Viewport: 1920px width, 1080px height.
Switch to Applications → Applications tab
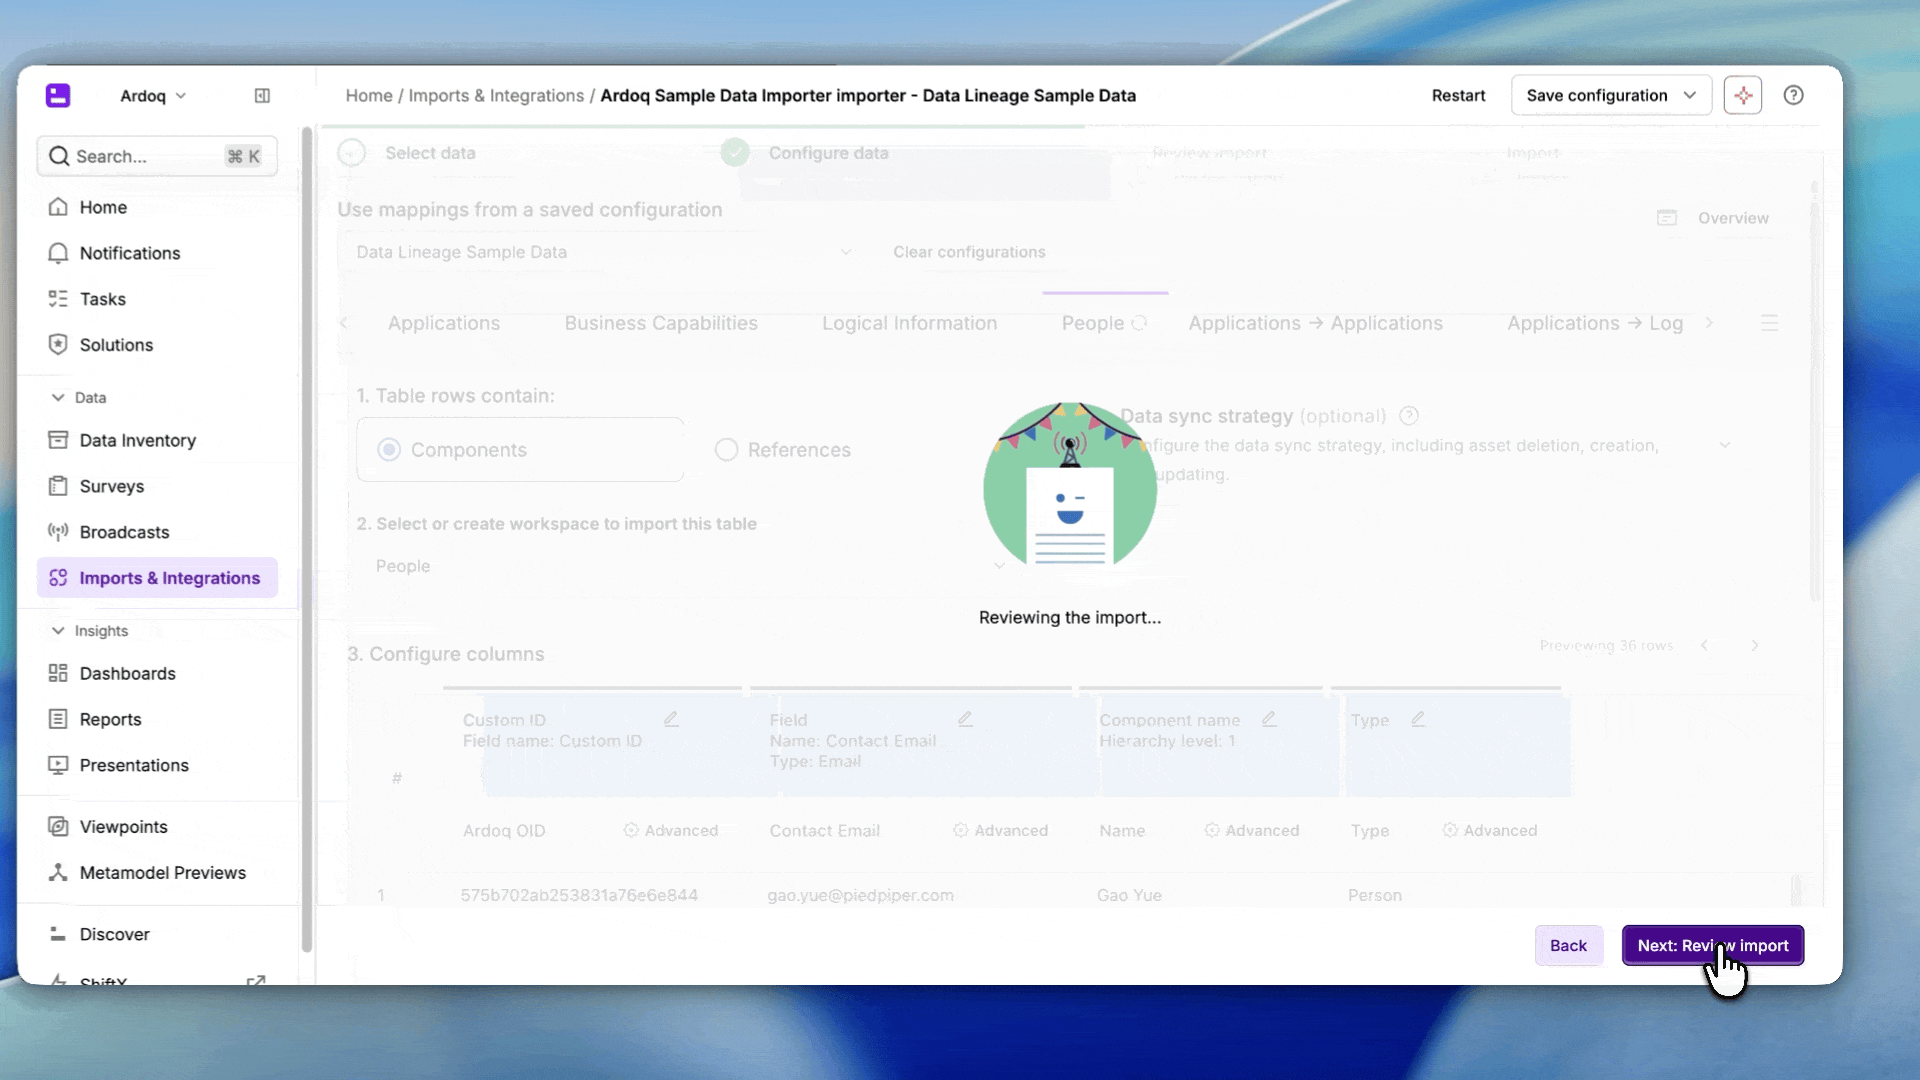pyautogui.click(x=1315, y=323)
